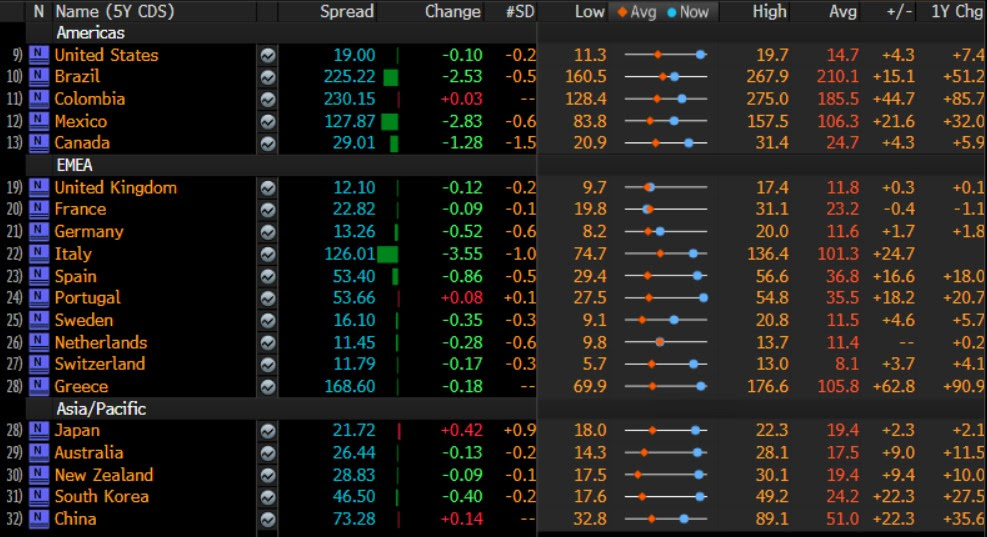Viewport: 987px width, 537px height.
Task: Collapse the Asia/Pacific region group
Action: (101, 409)
